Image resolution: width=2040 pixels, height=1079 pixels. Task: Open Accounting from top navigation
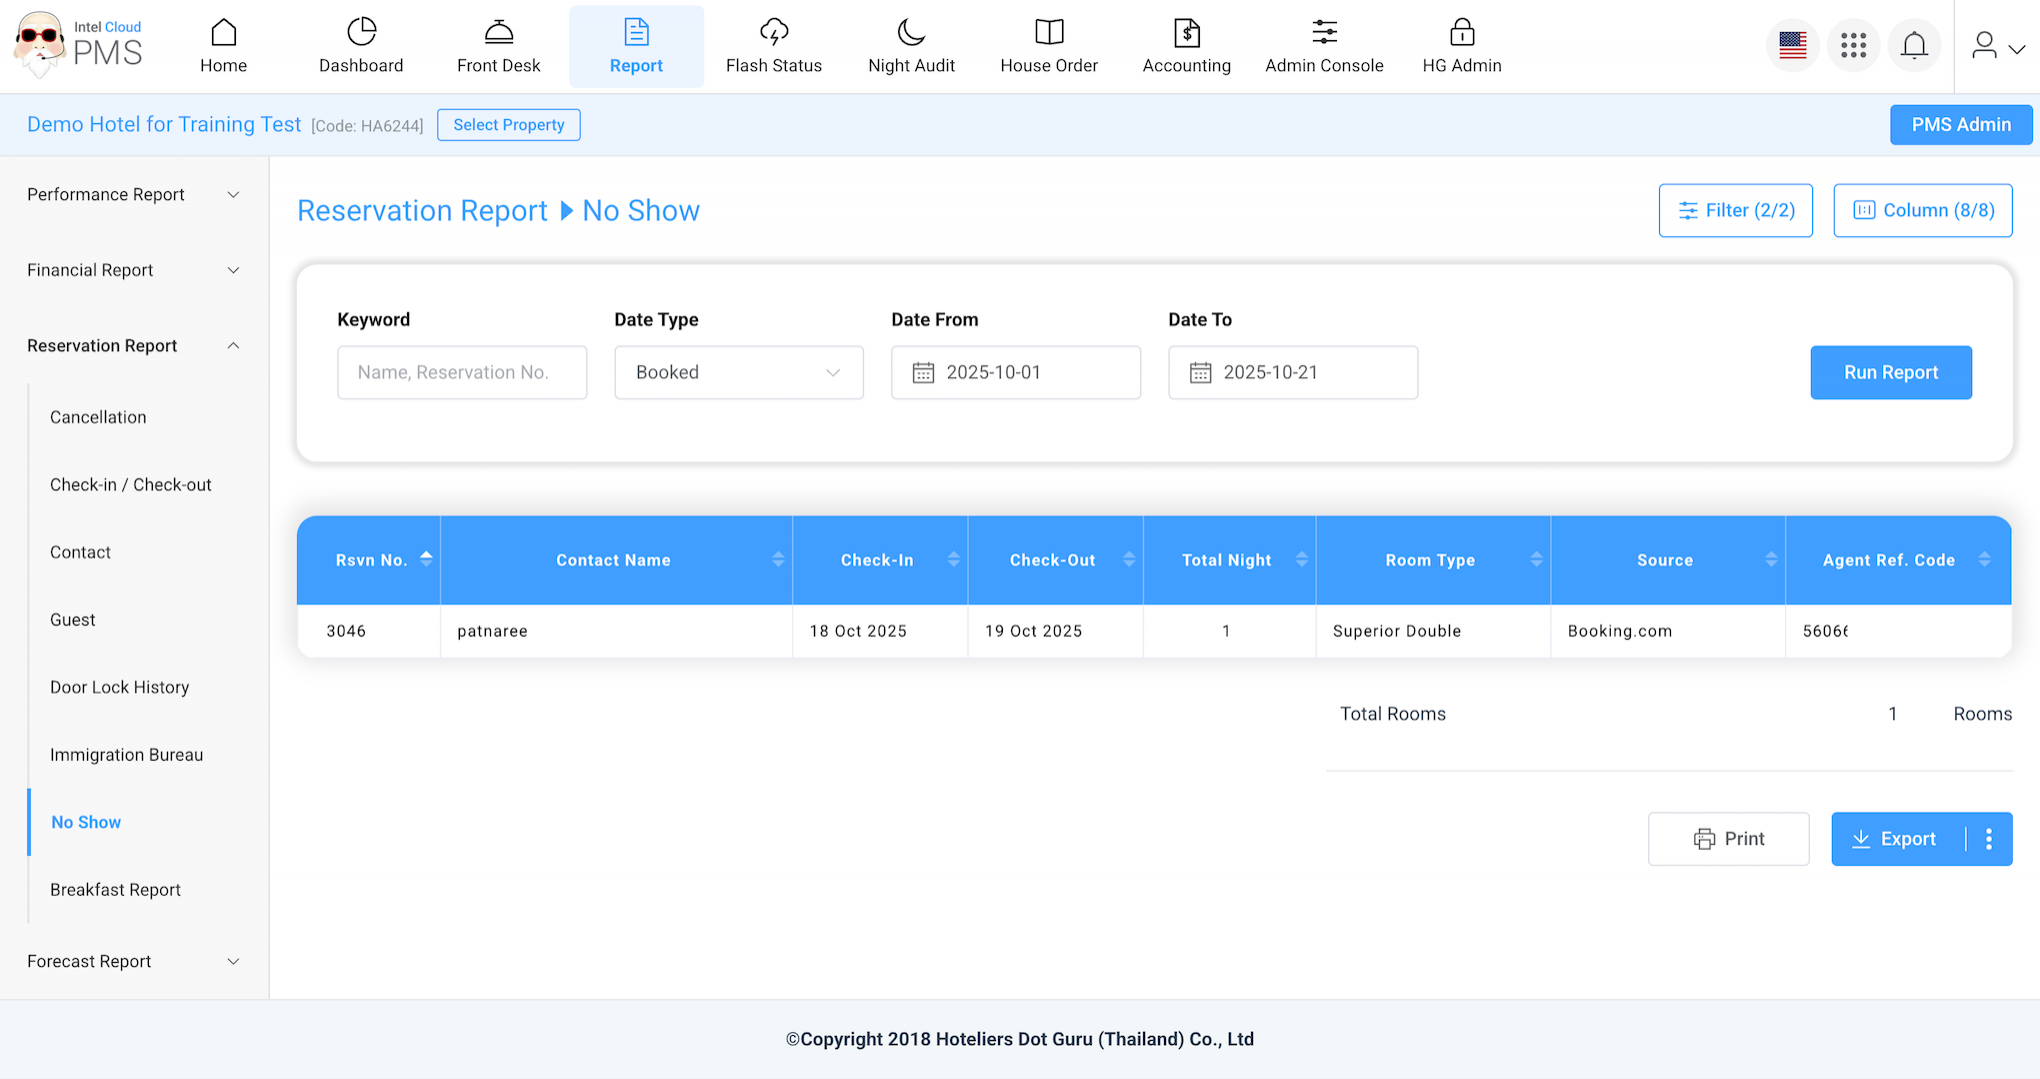(1186, 46)
